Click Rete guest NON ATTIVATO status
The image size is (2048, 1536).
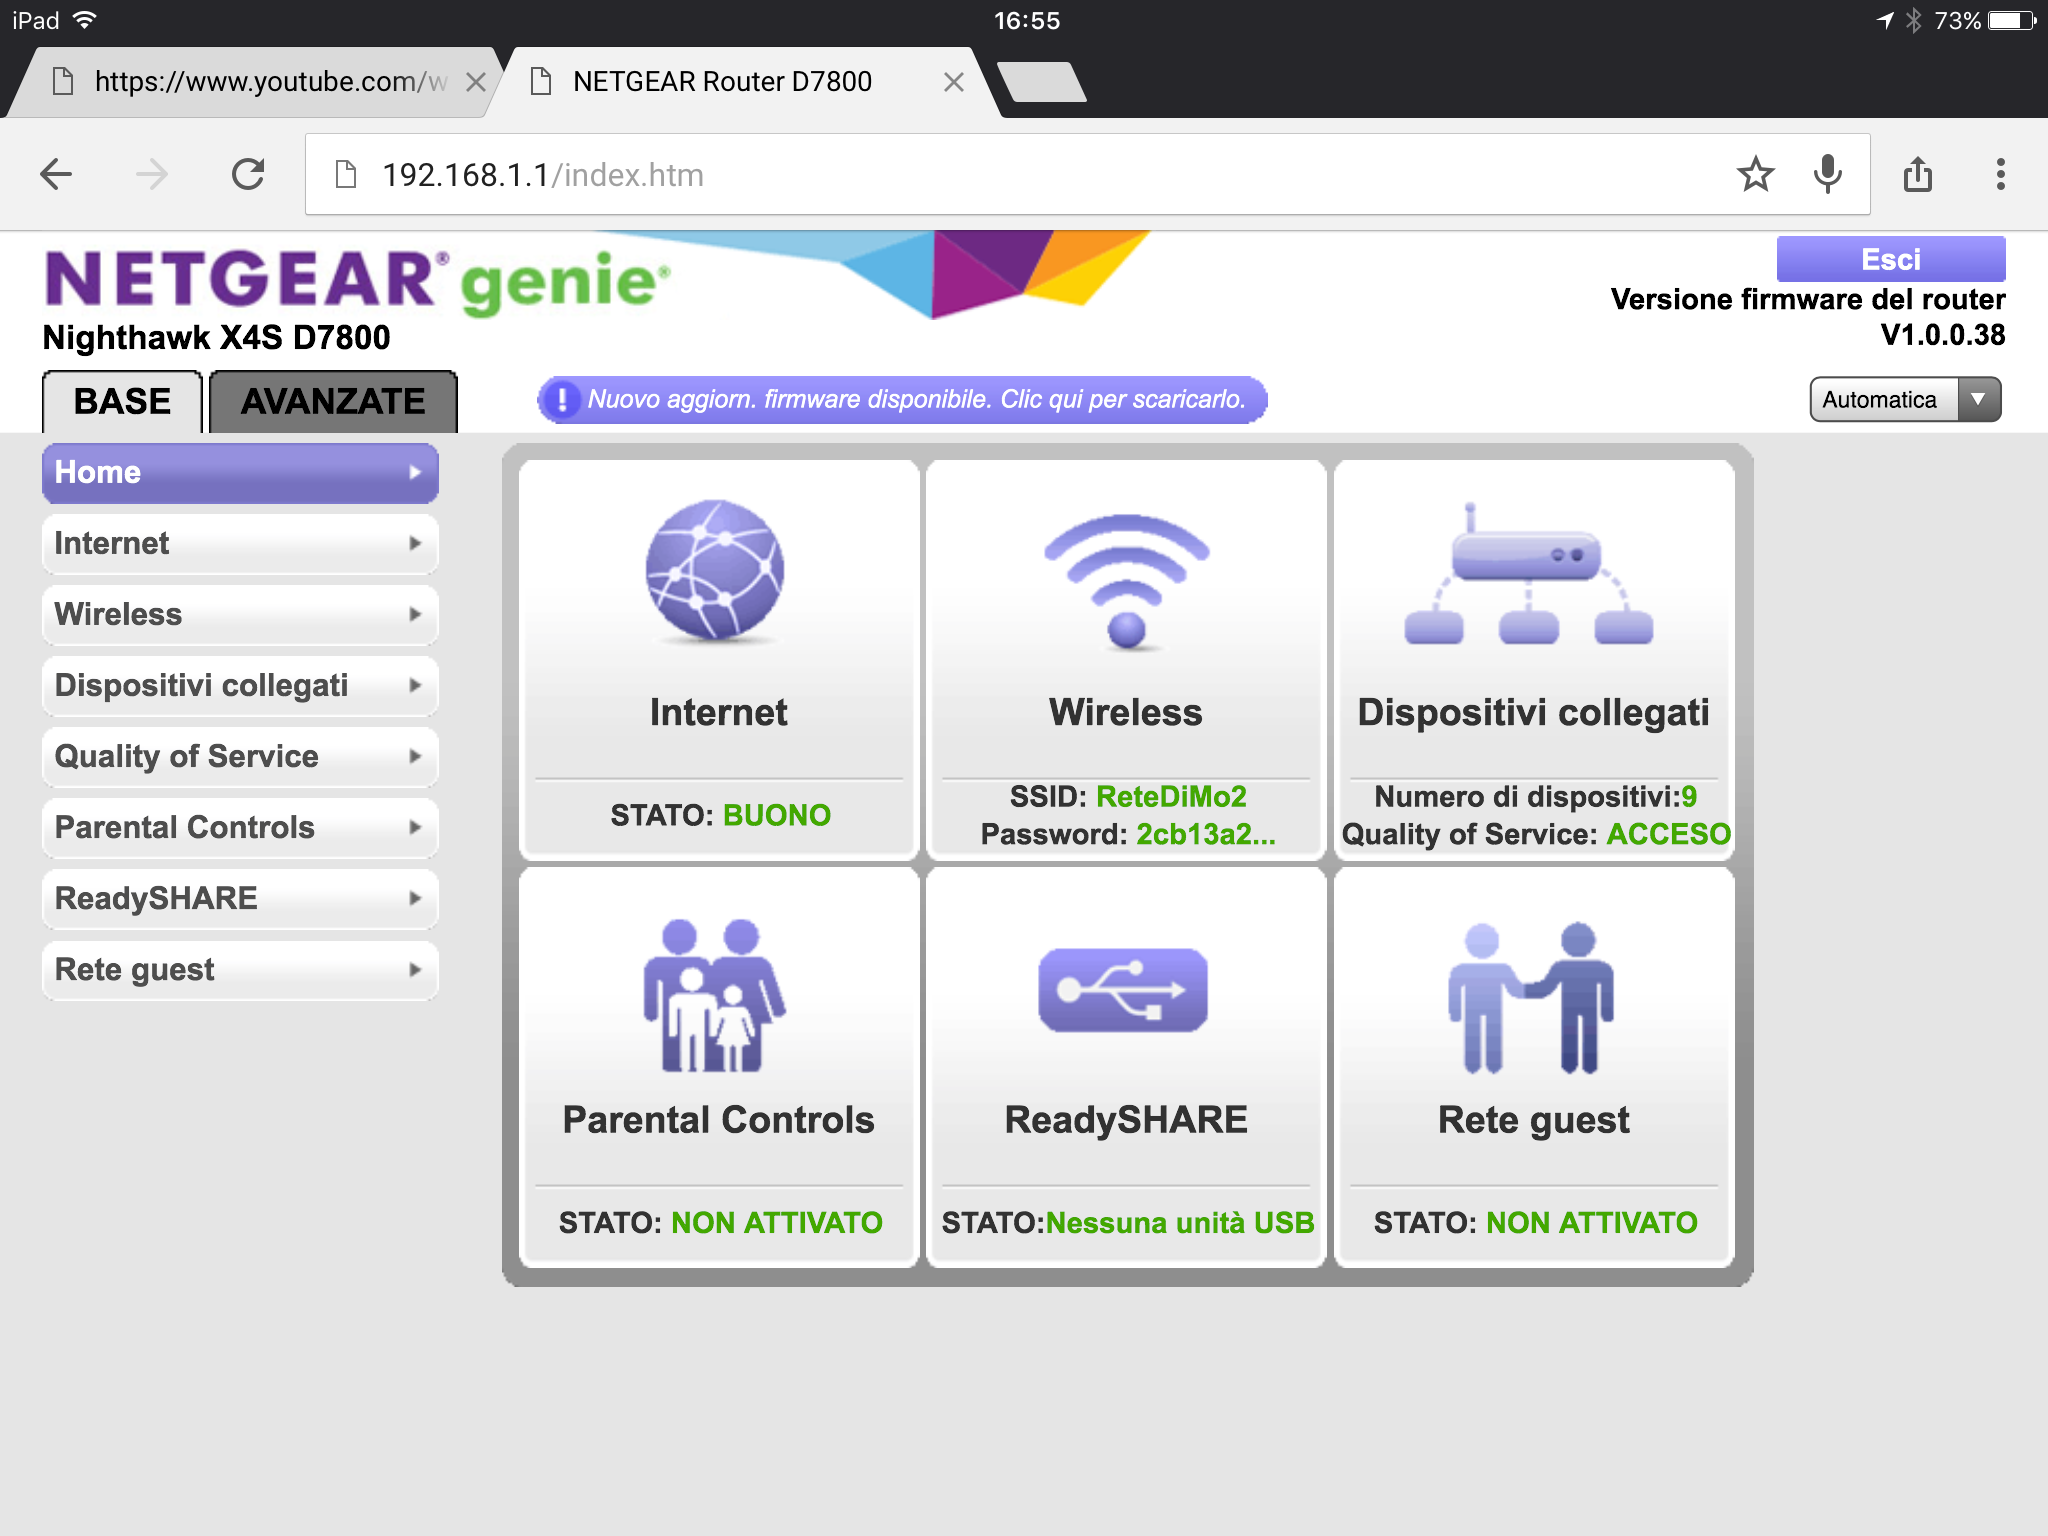[x=1535, y=1222]
